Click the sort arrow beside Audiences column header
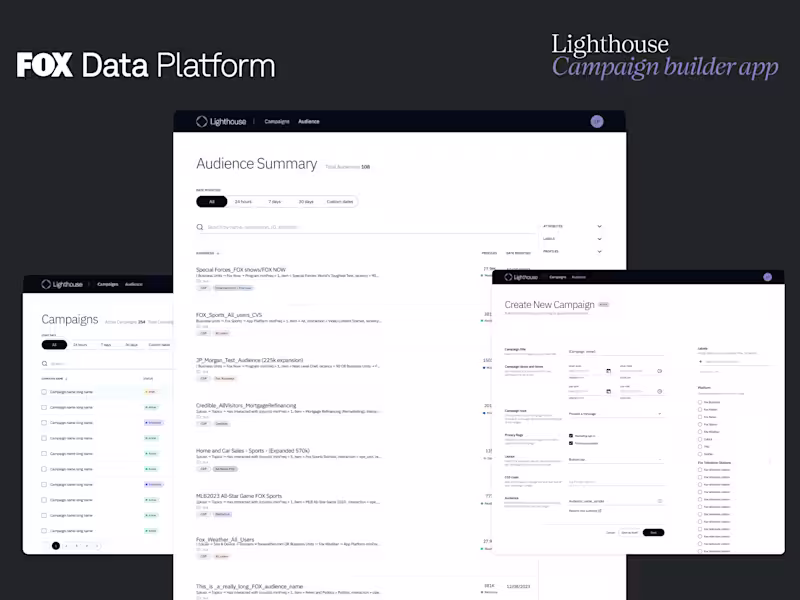Viewport: 800px width, 600px height. click(x=218, y=254)
